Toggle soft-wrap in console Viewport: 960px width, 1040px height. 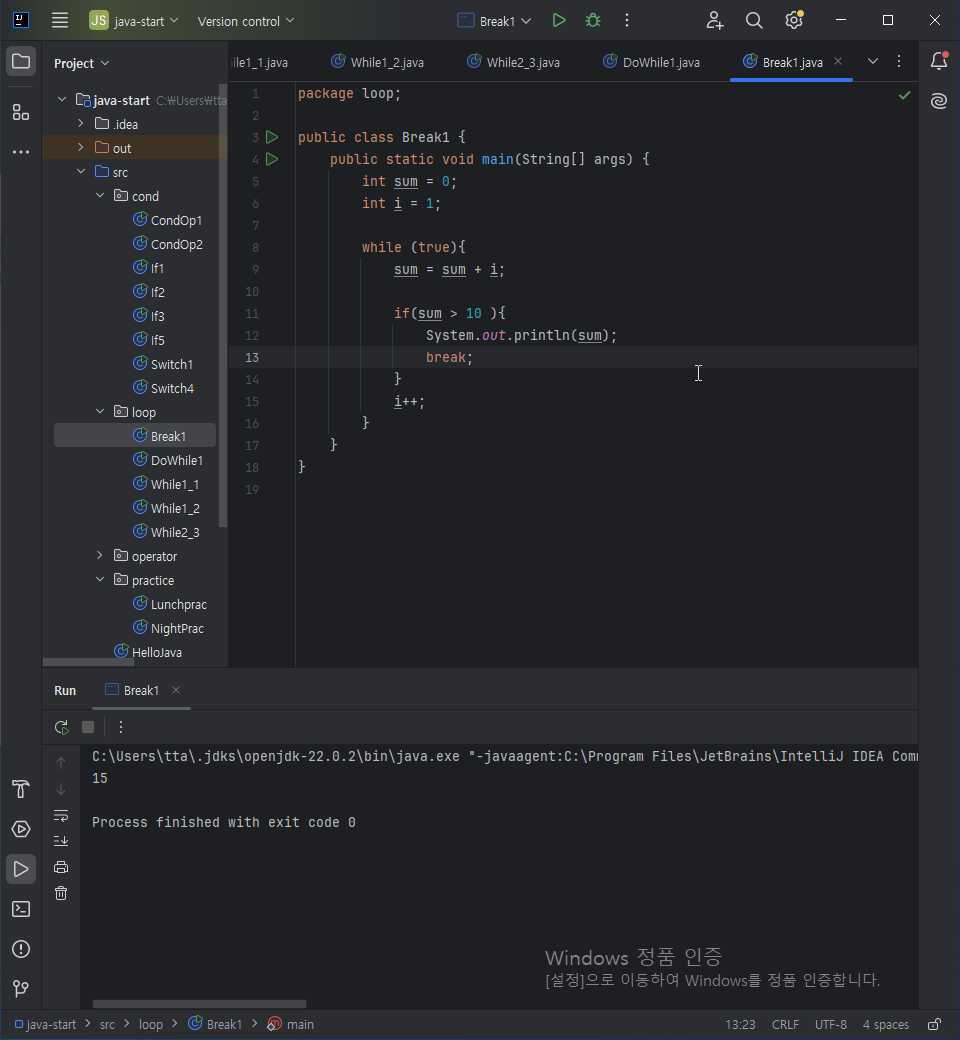[x=61, y=816]
